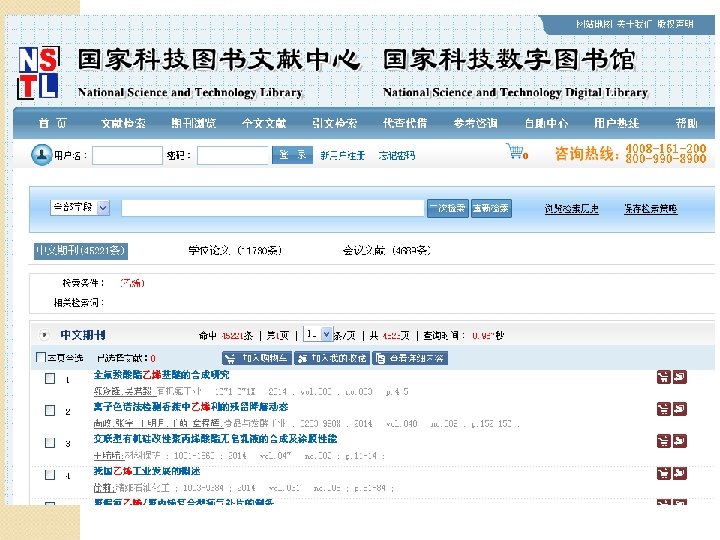Click the main search text box
Screen dimensions: 720x540
click(x=273, y=208)
